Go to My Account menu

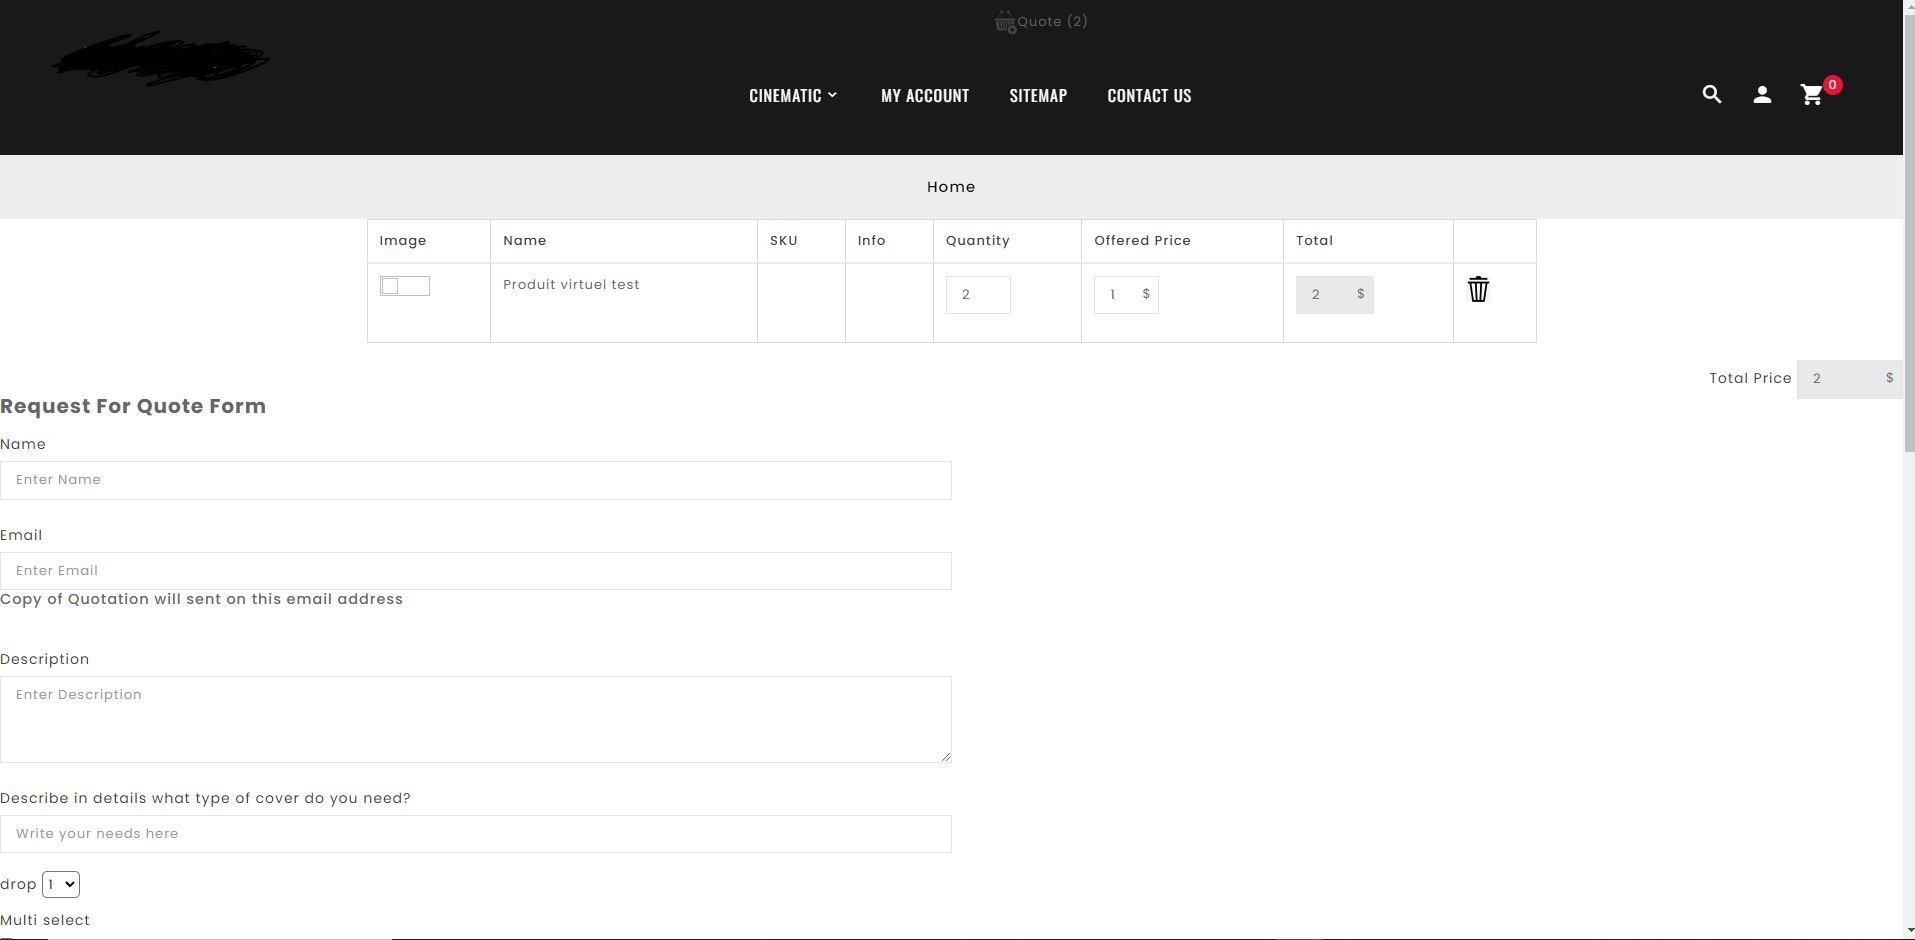tap(924, 95)
